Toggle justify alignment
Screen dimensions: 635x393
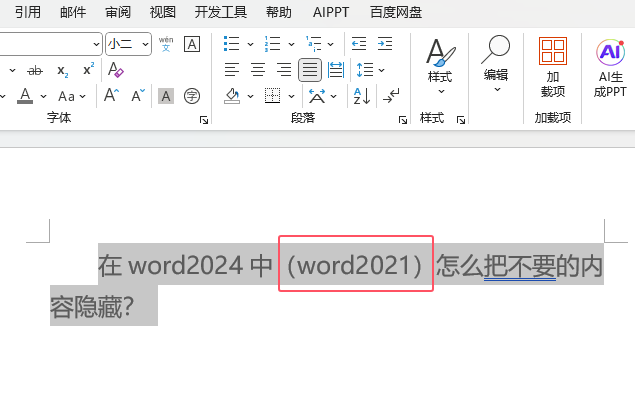point(310,70)
